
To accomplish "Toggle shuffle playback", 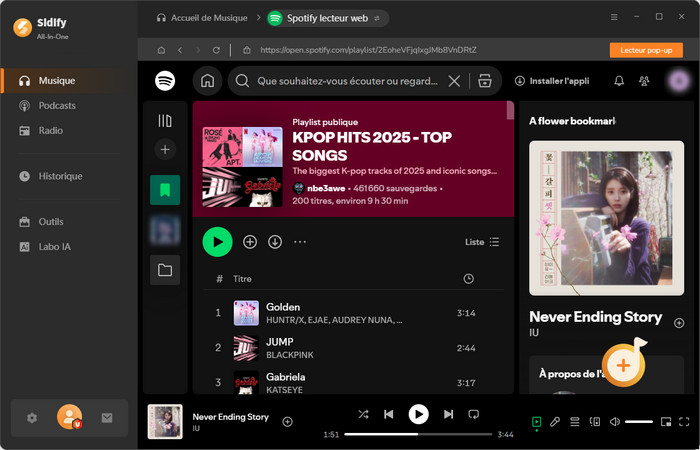I will point(362,414).
